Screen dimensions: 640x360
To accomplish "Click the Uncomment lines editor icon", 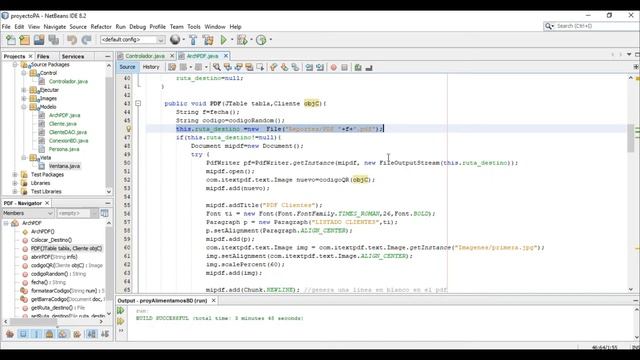I will (369, 67).
